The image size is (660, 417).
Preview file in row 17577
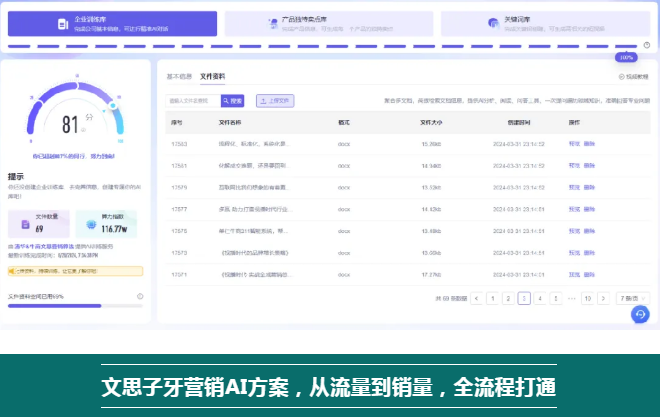click(x=574, y=209)
